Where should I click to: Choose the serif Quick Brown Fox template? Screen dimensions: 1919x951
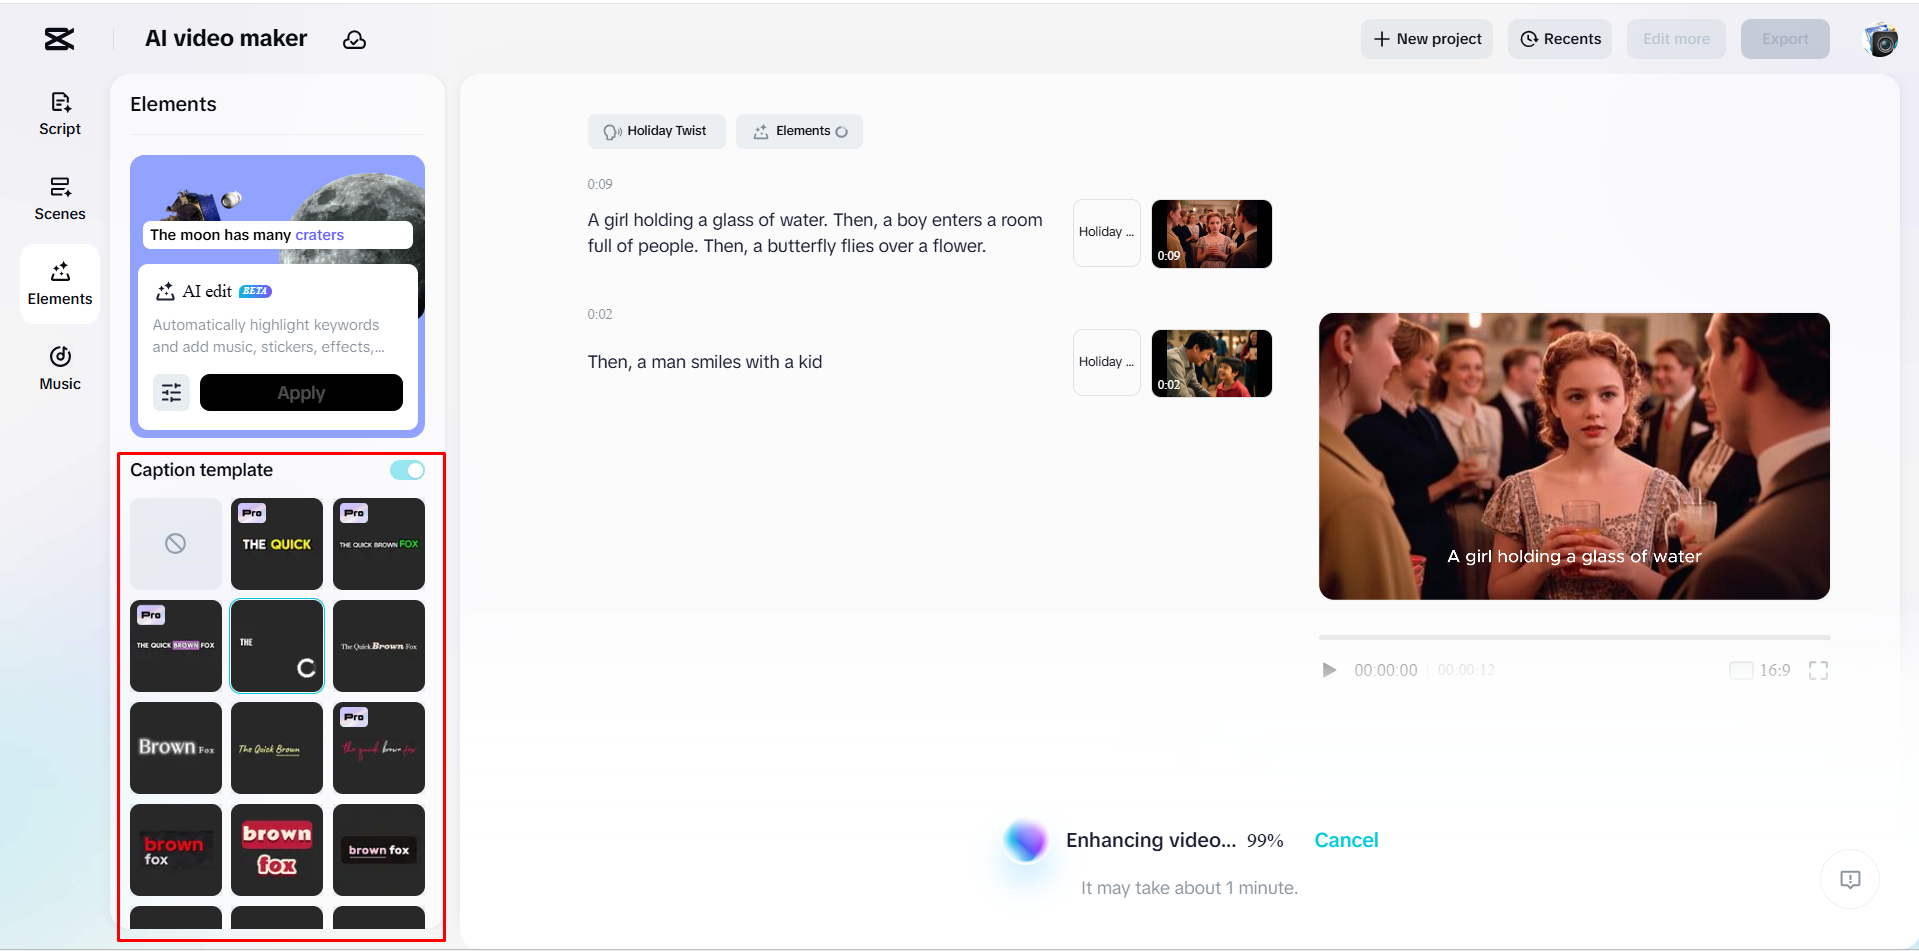click(379, 646)
